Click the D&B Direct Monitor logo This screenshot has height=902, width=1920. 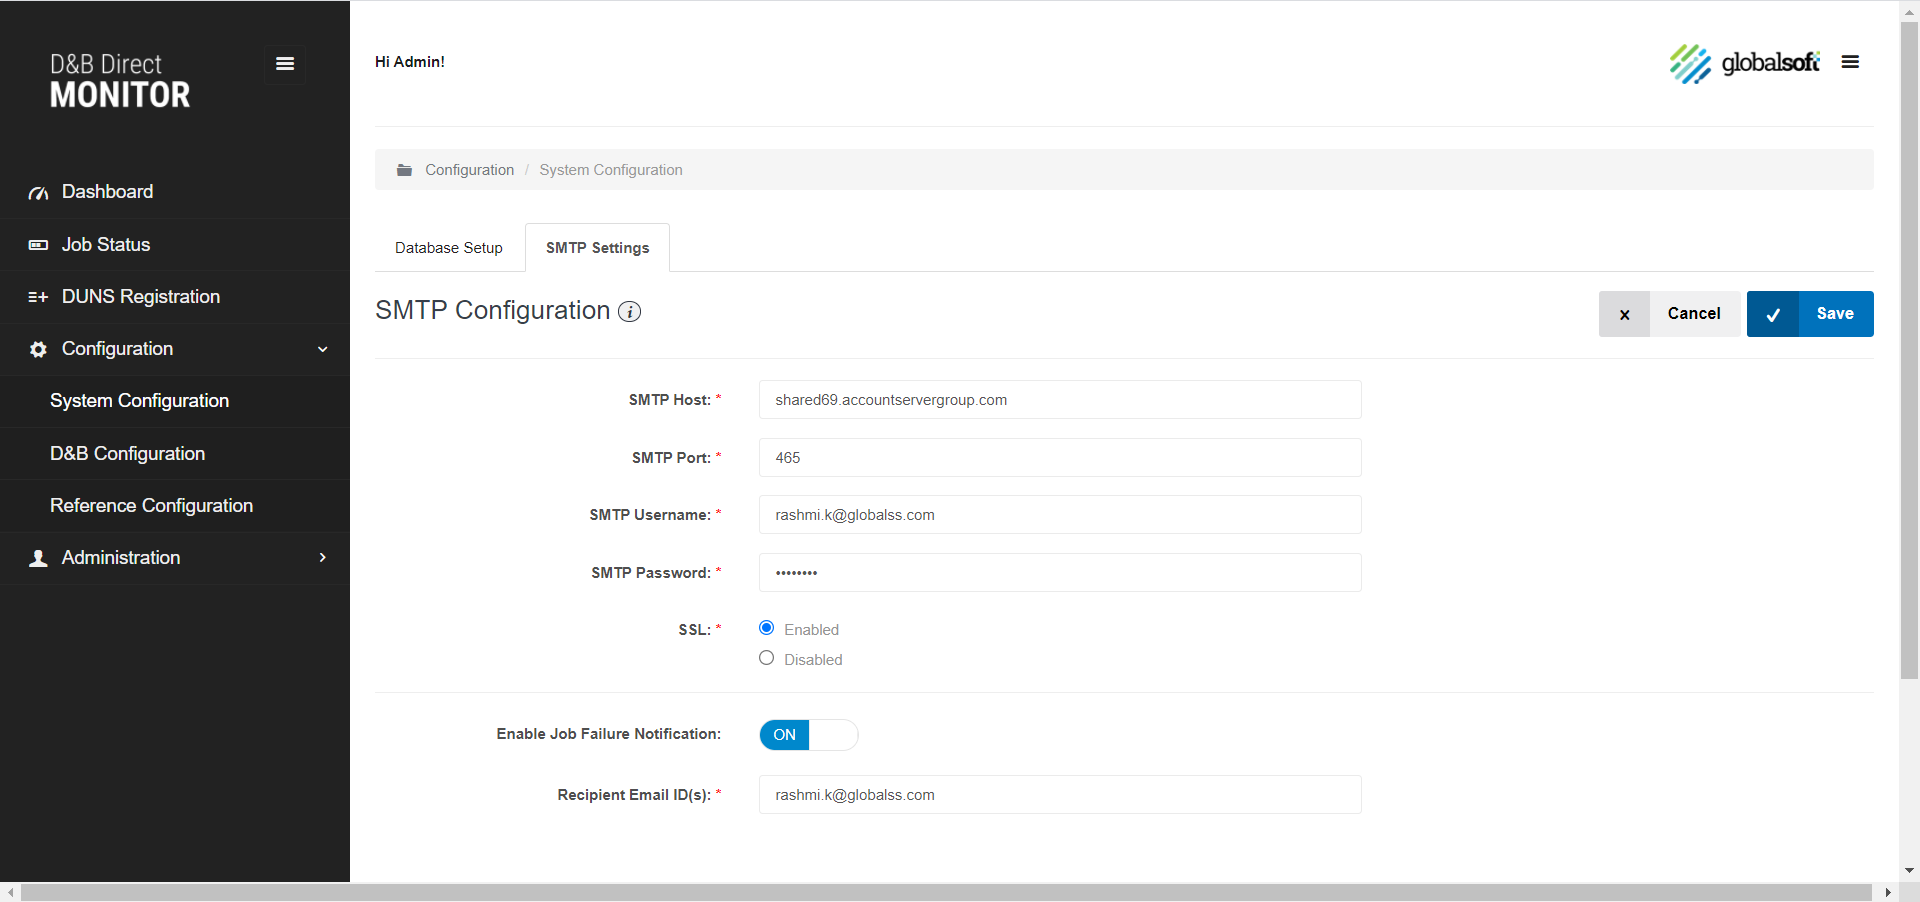[x=120, y=80]
